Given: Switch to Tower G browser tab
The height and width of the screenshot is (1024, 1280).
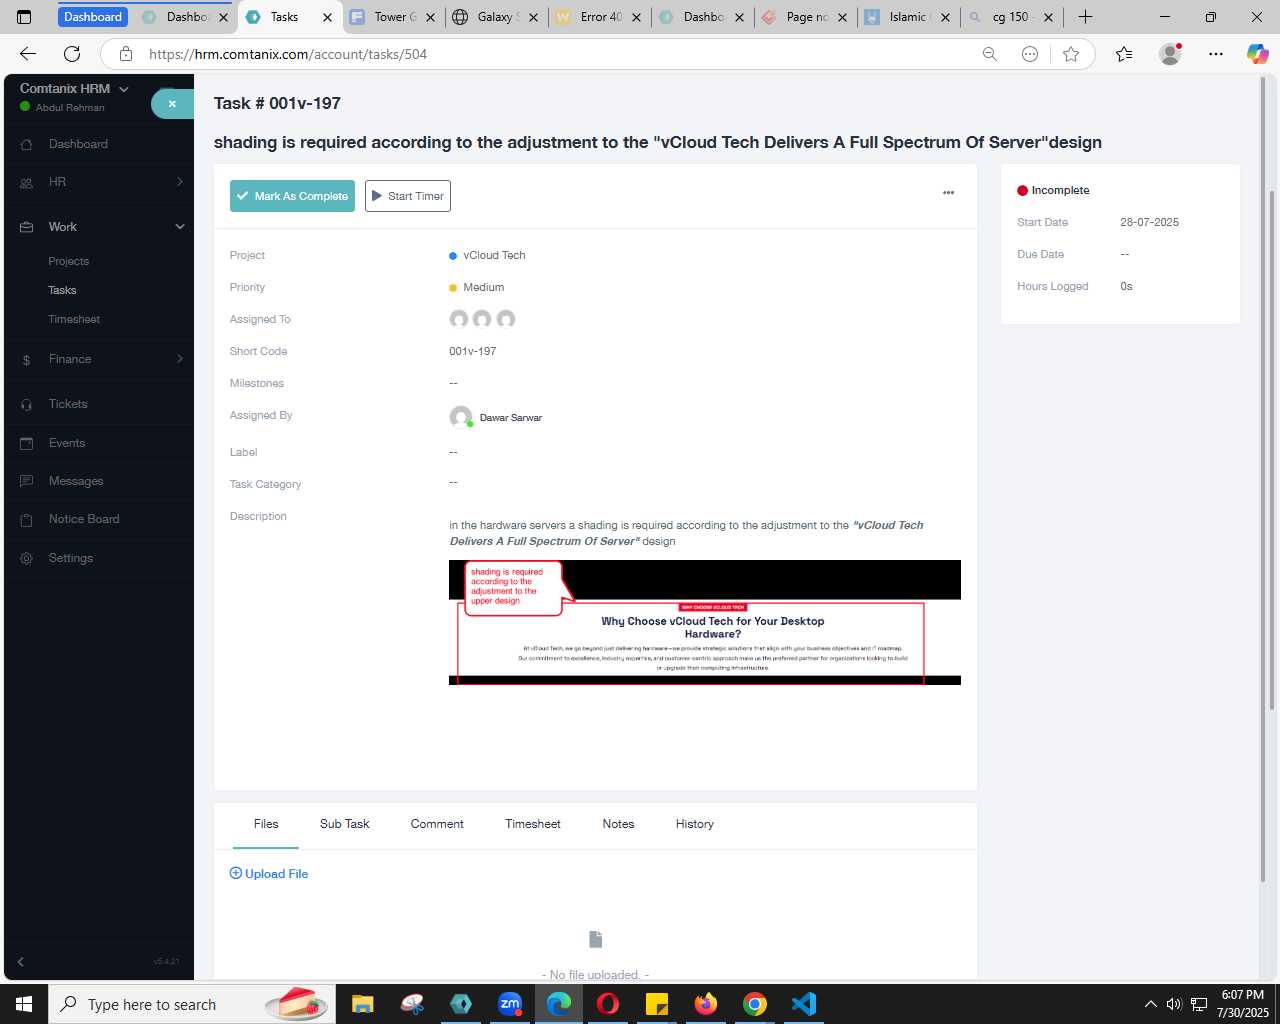Looking at the screenshot, I should (x=395, y=17).
